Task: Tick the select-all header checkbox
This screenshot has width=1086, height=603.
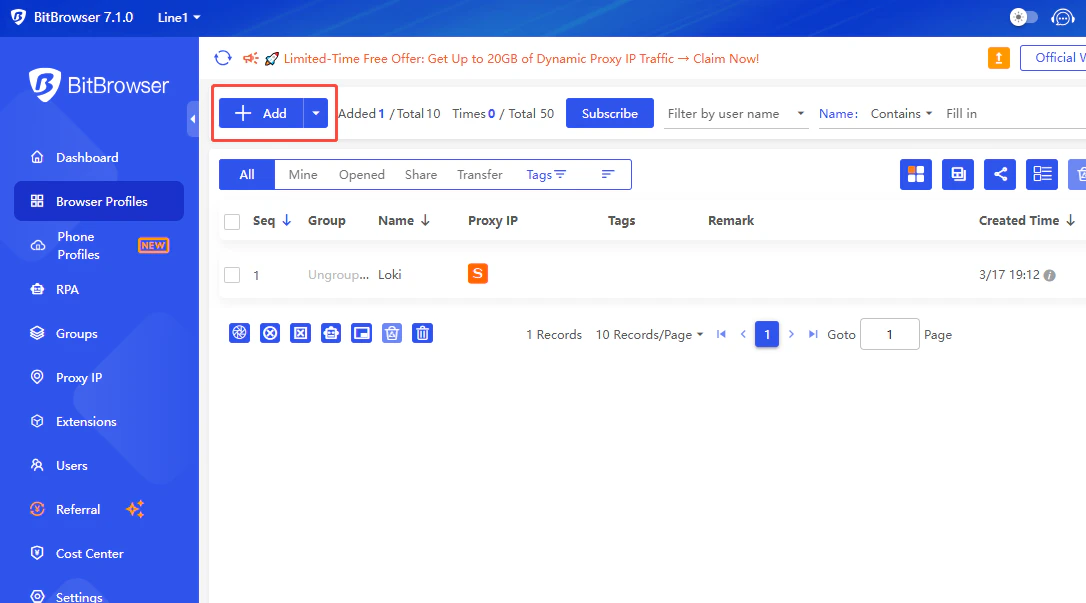Action: (232, 222)
